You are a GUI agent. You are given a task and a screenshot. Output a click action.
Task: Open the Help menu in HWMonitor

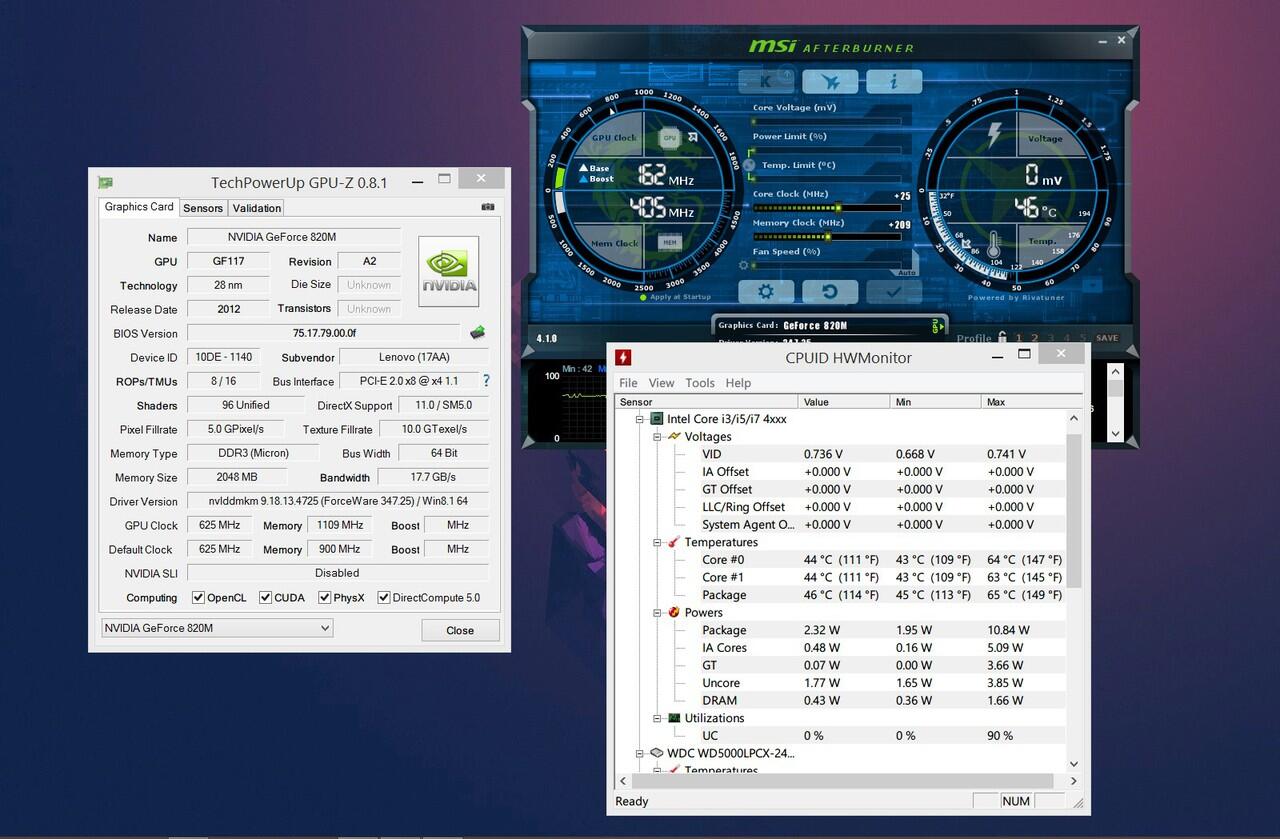click(738, 383)
